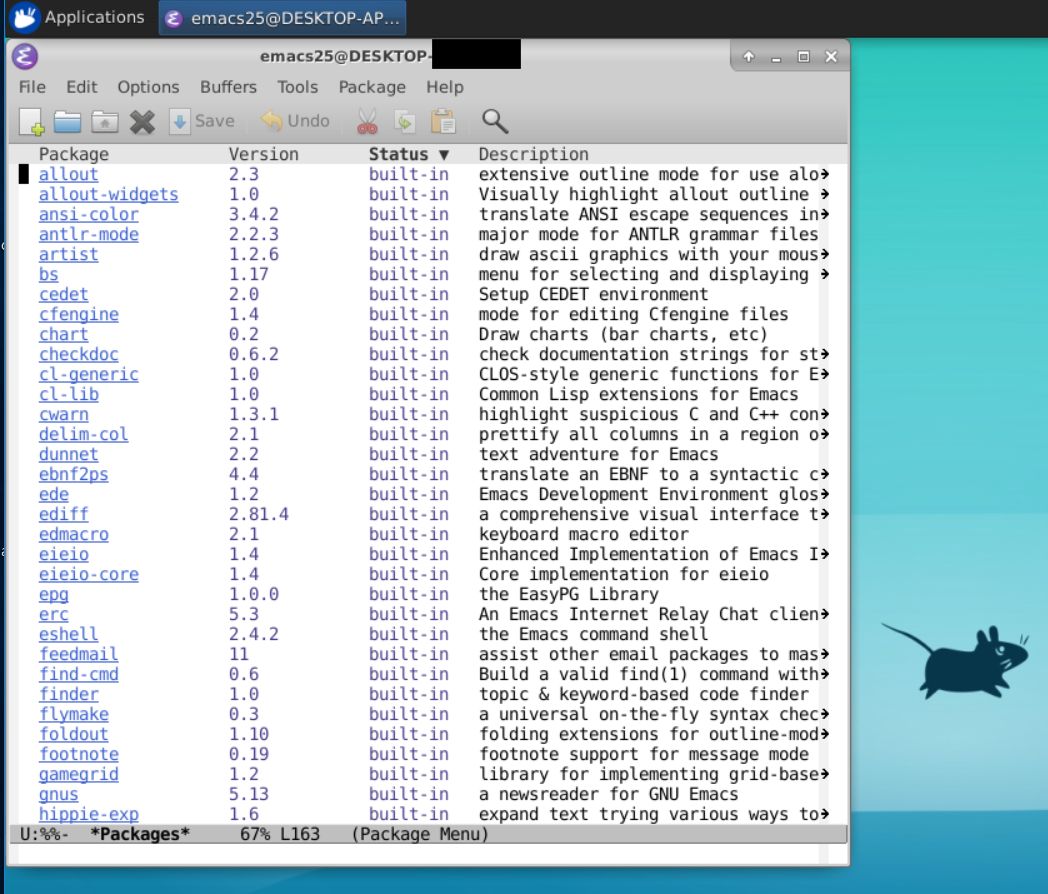
Task: Open the foldout package link
Action: (74, 734)
